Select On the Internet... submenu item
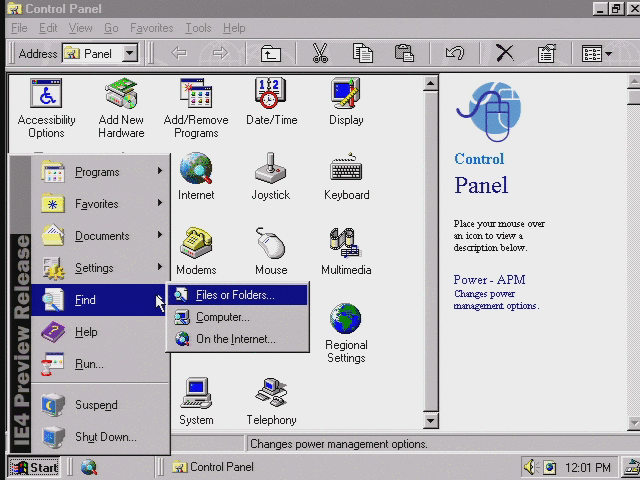 pyautogui.click(x=238, y=339)
